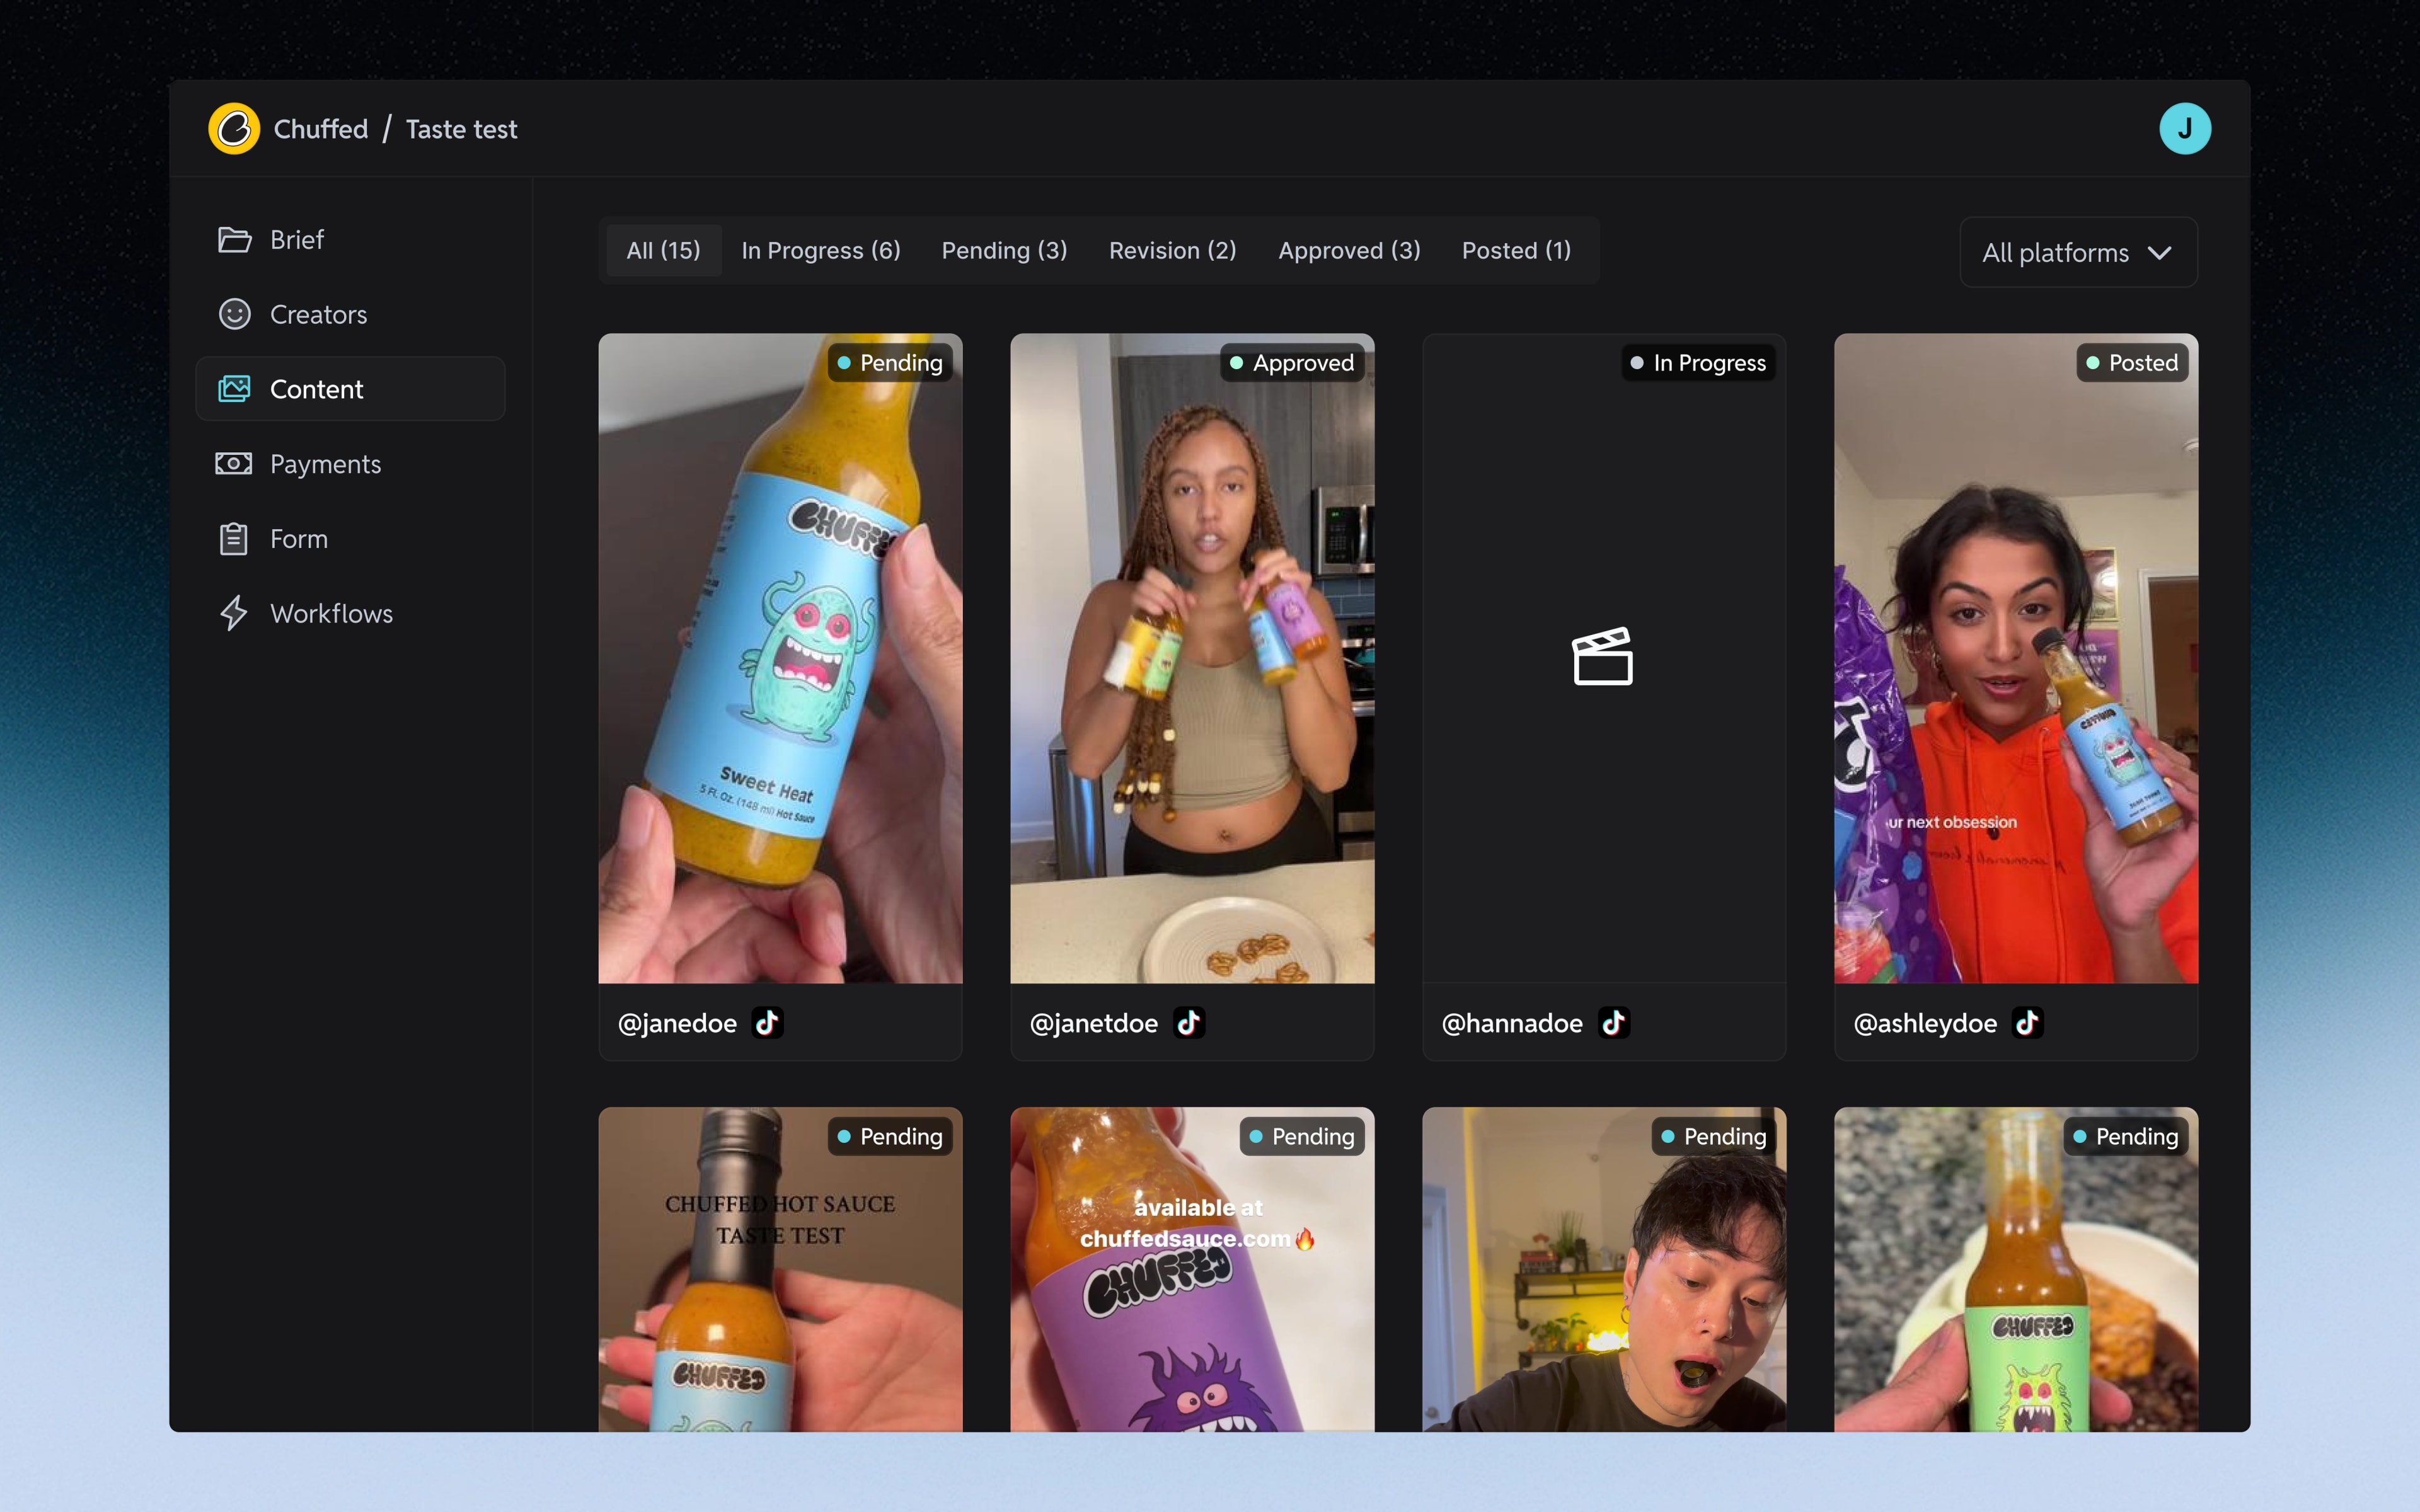Click the TikTok icon next to @hannadoe
Screen dimensions: 2420x1512
pos(1614,1023)
